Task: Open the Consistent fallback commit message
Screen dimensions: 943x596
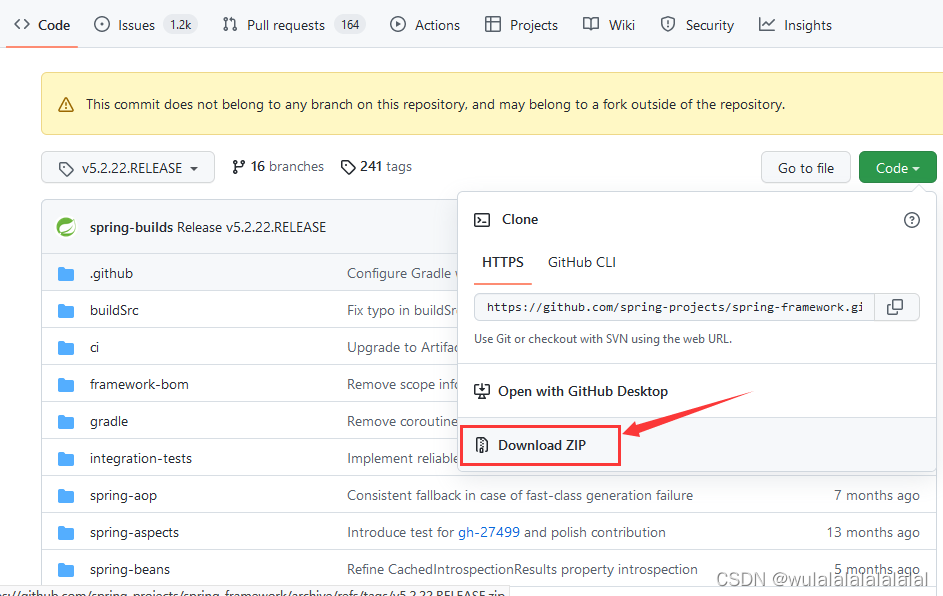Action: [x=520, y=496]
